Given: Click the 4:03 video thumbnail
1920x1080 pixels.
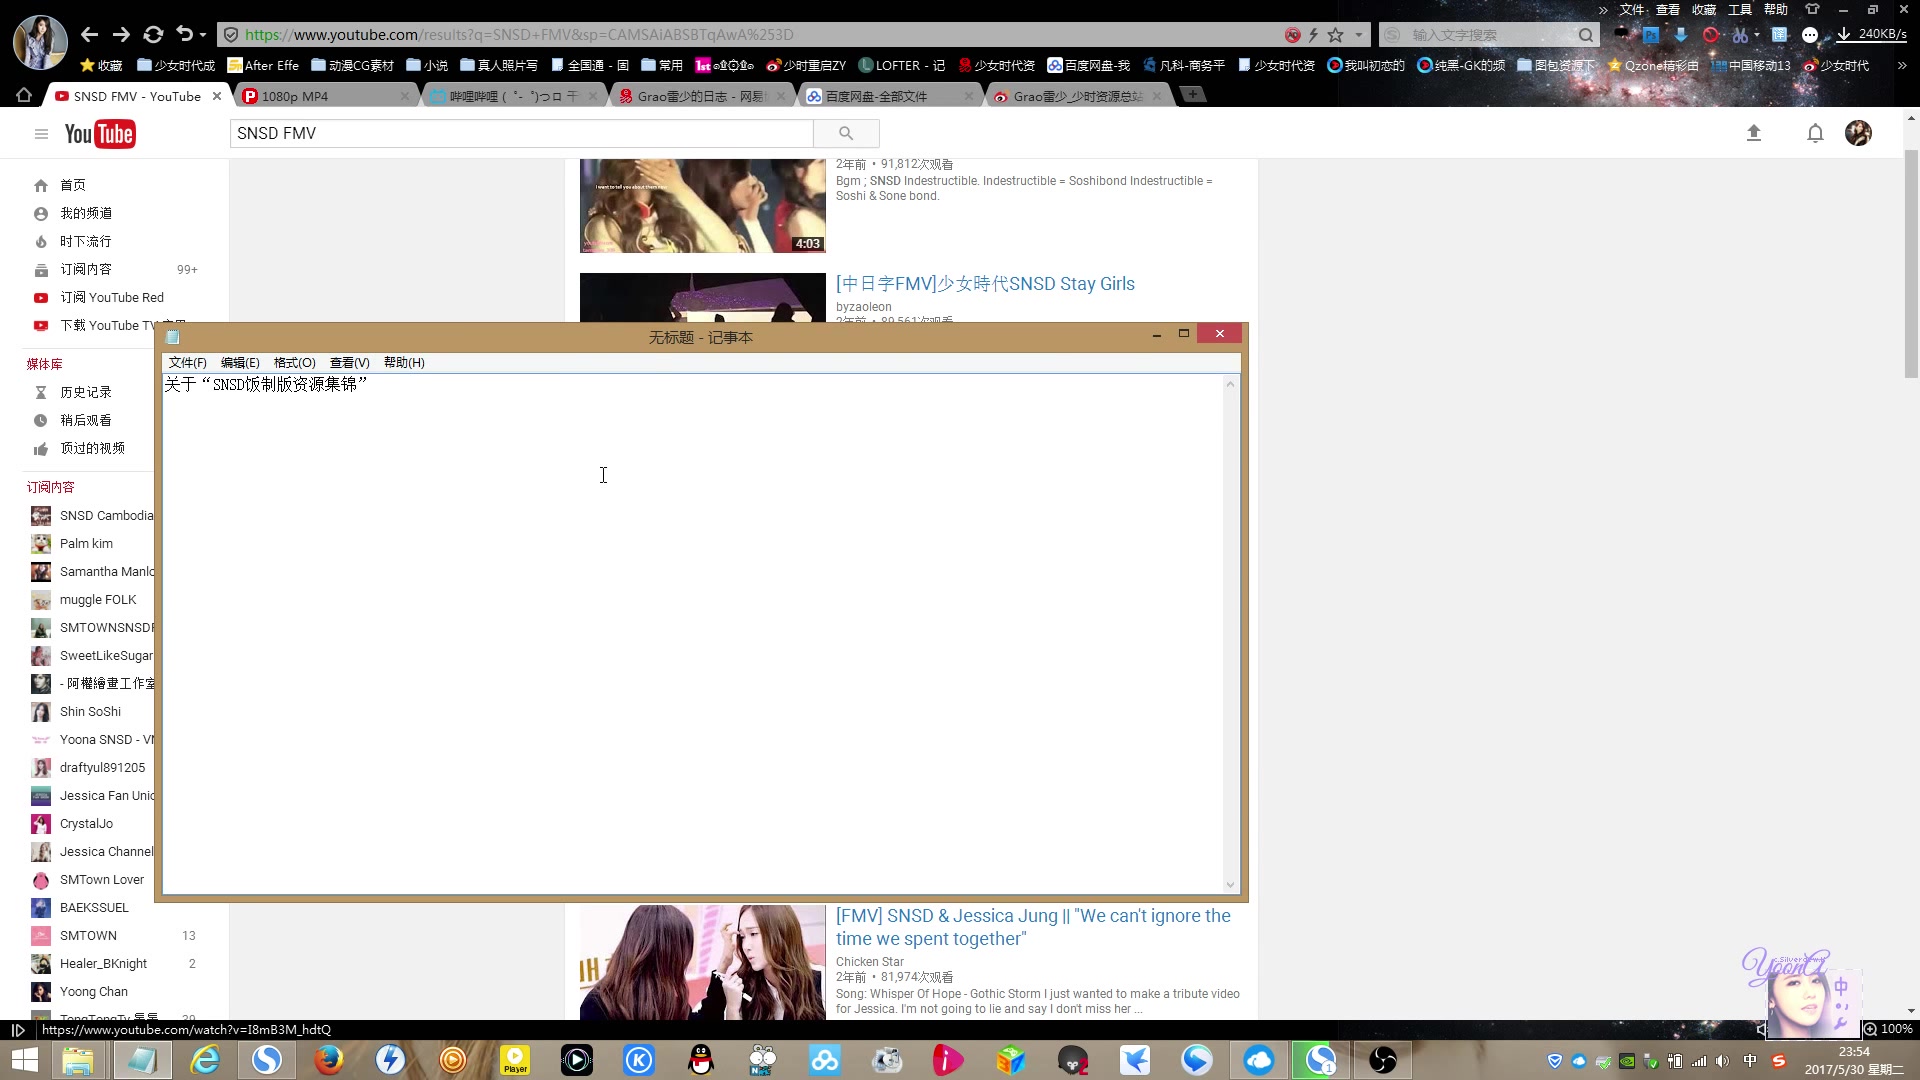Looking at the screenshot, I should [702, 205].
